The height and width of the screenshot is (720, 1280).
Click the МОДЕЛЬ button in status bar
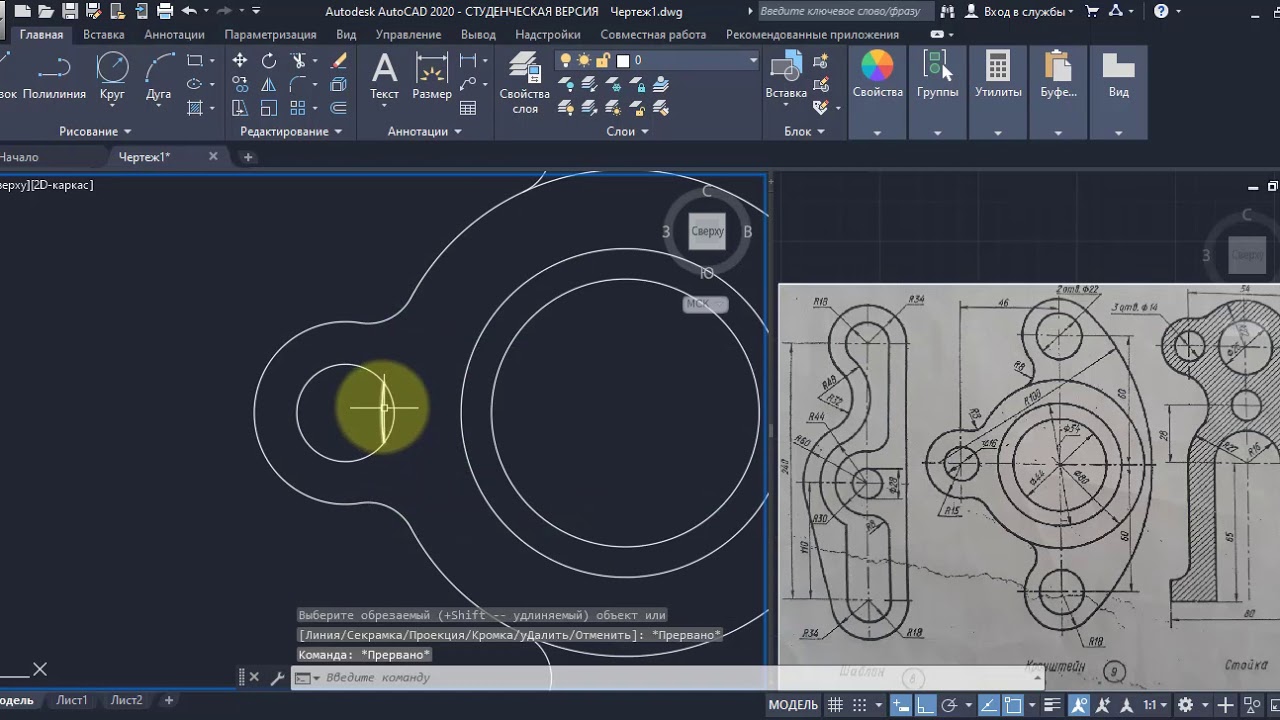point(793,705)
